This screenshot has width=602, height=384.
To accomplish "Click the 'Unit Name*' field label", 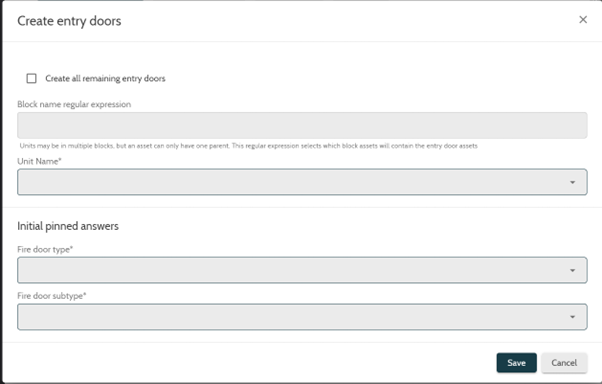I will 39,161.
